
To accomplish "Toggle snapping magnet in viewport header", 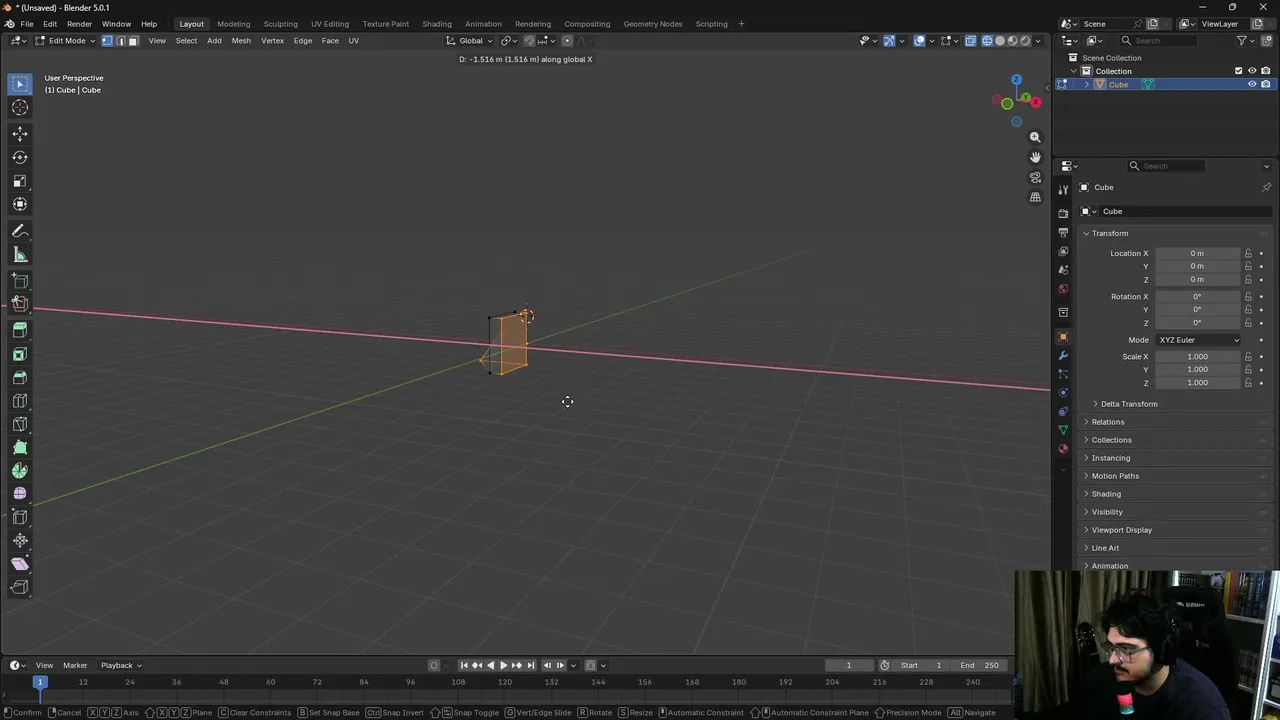I will pyautogui.click(x=529, y=41).
